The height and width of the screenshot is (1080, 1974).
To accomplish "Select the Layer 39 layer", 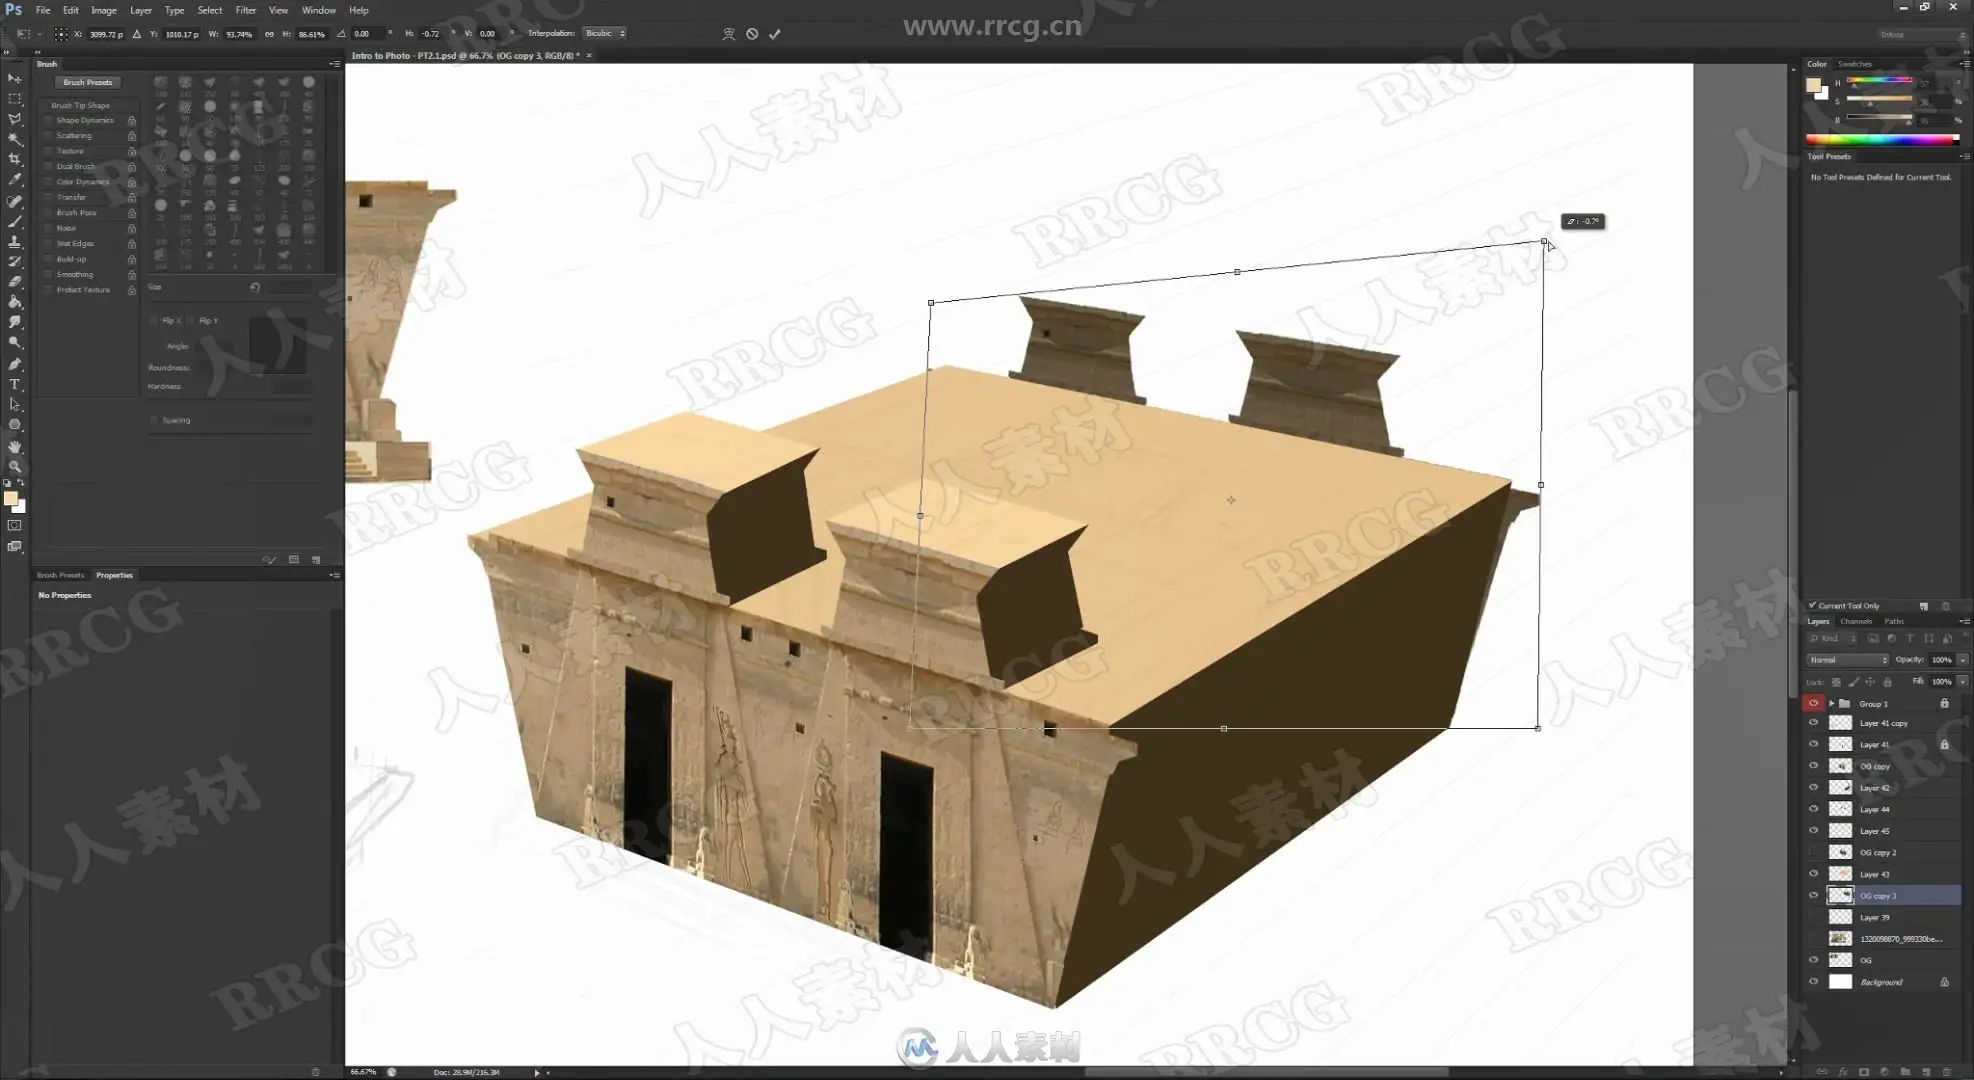I will [1875, 917].
